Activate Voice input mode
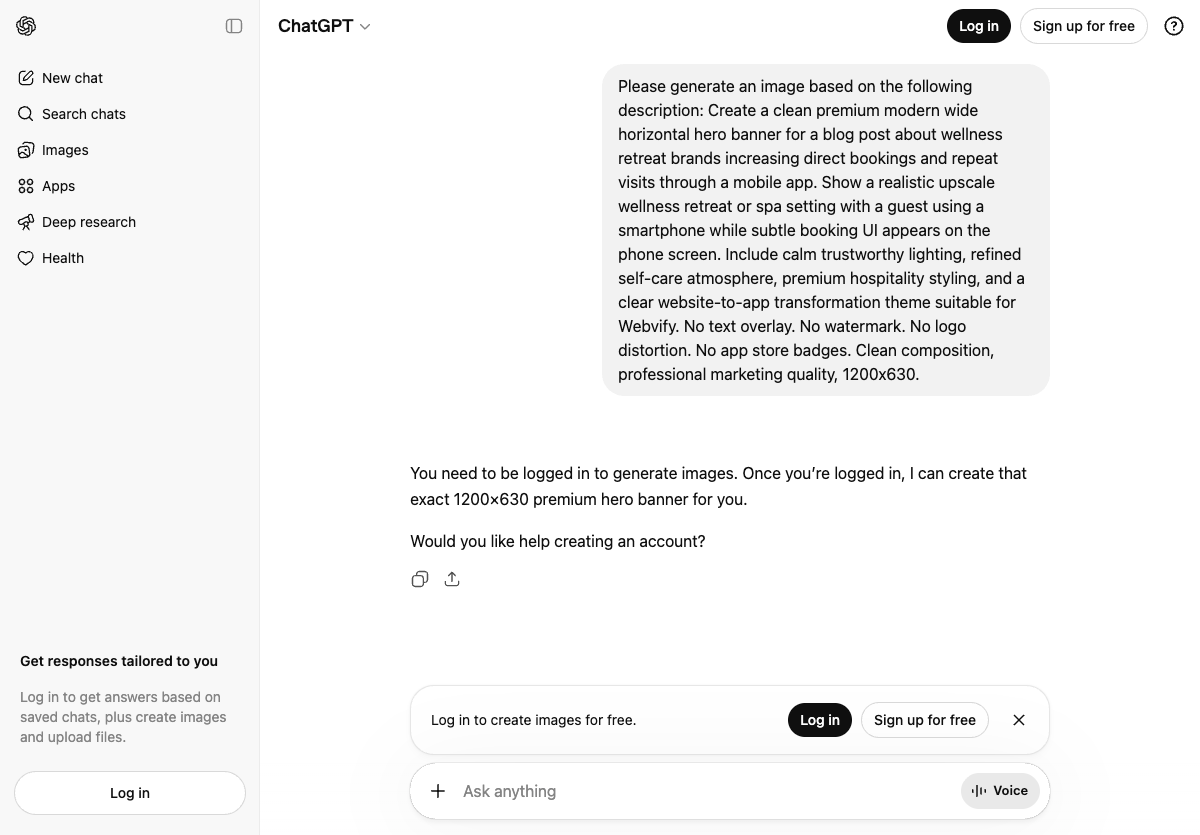 (999, 790)
